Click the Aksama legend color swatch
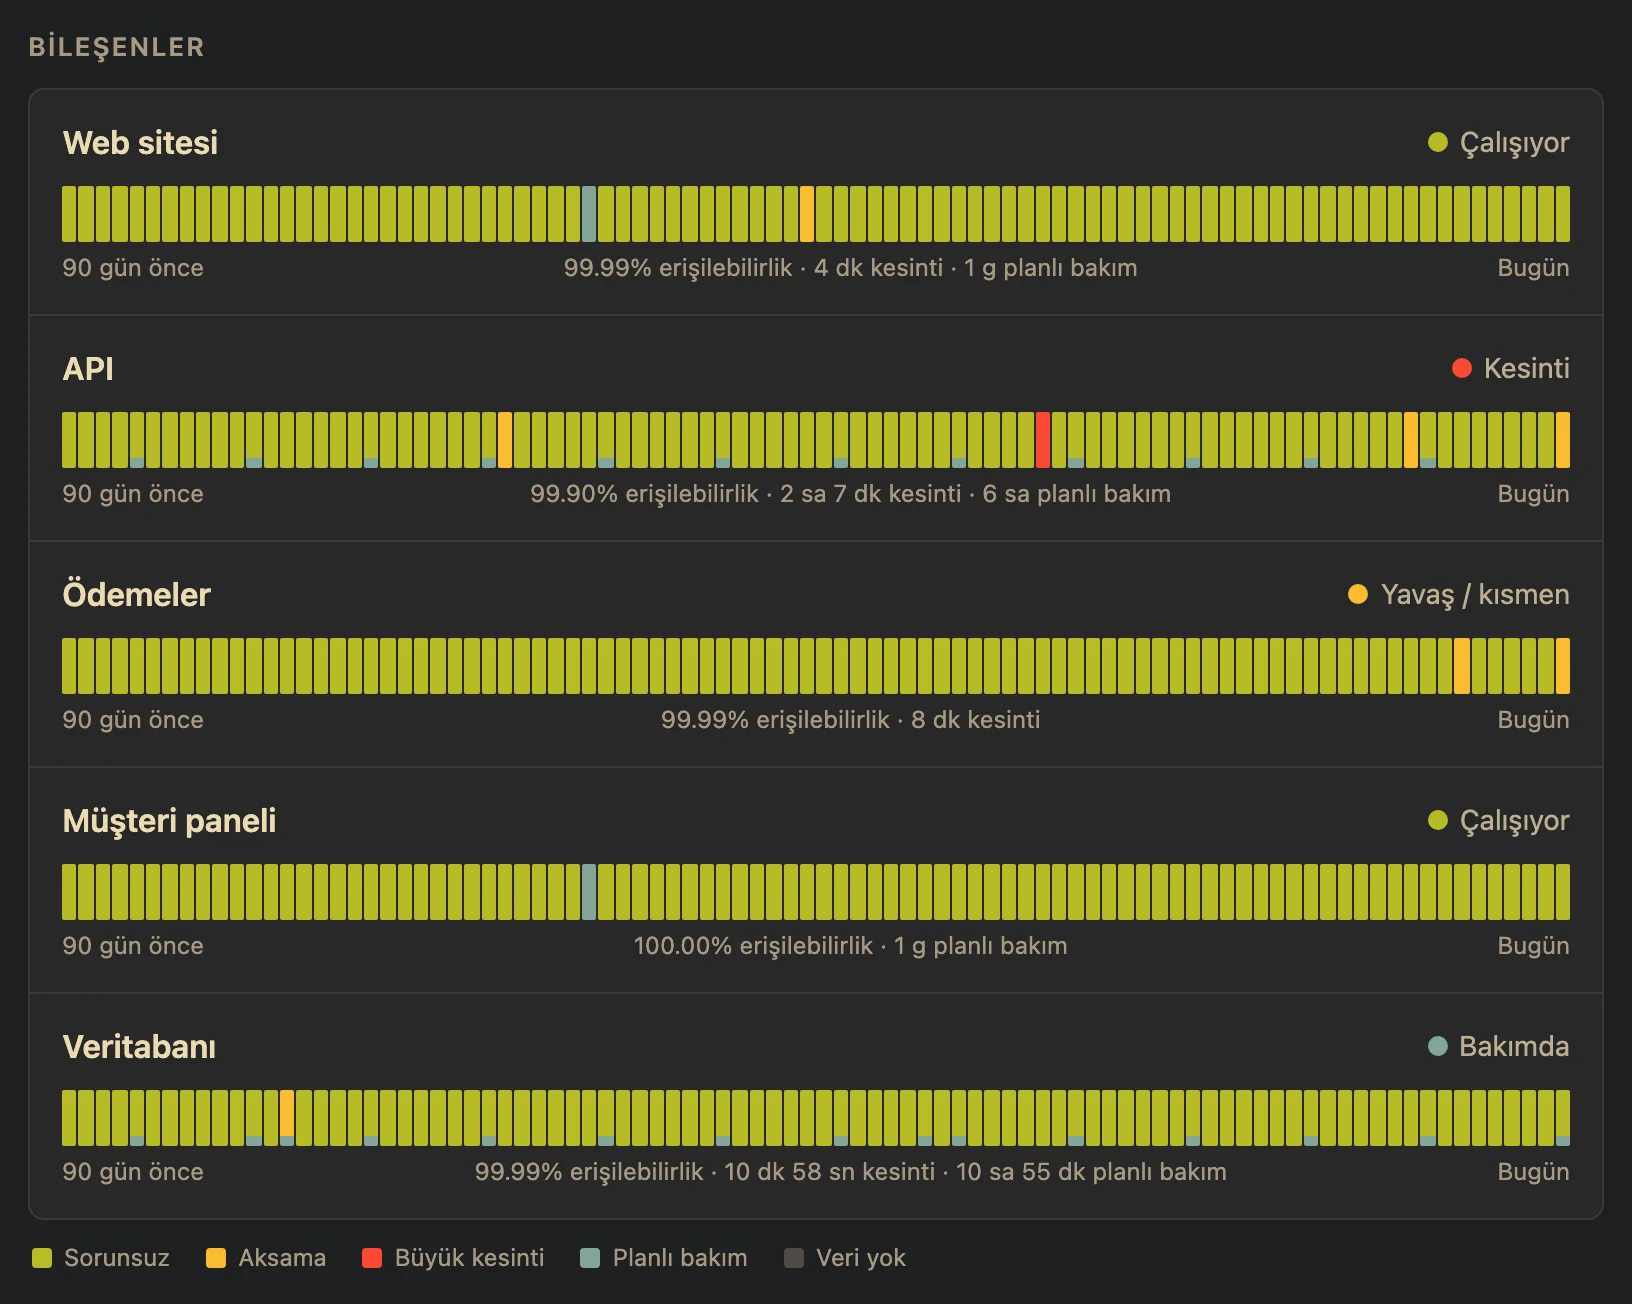The height and width of the screenshot is (1304, 1632). [x=216, y=1258]
